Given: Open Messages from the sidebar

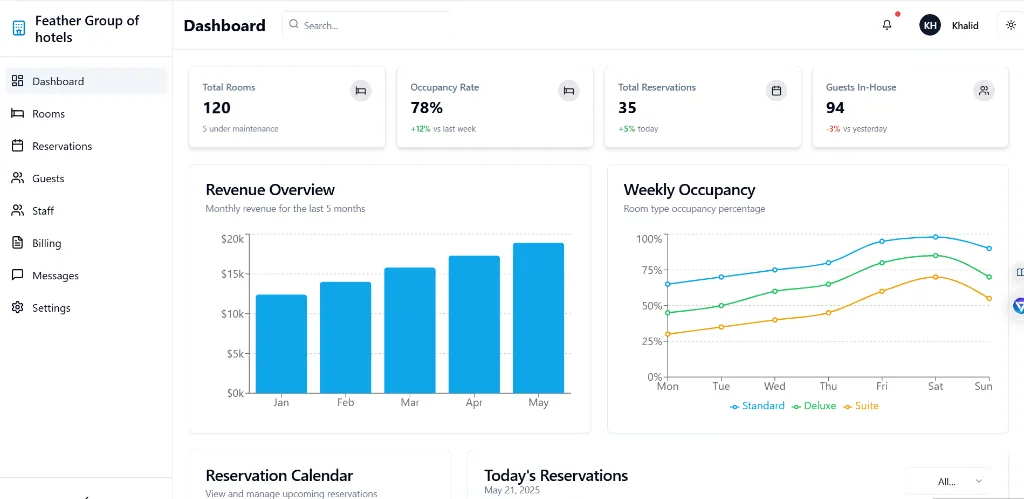Looking at the screenshot, I should (86, 275).
